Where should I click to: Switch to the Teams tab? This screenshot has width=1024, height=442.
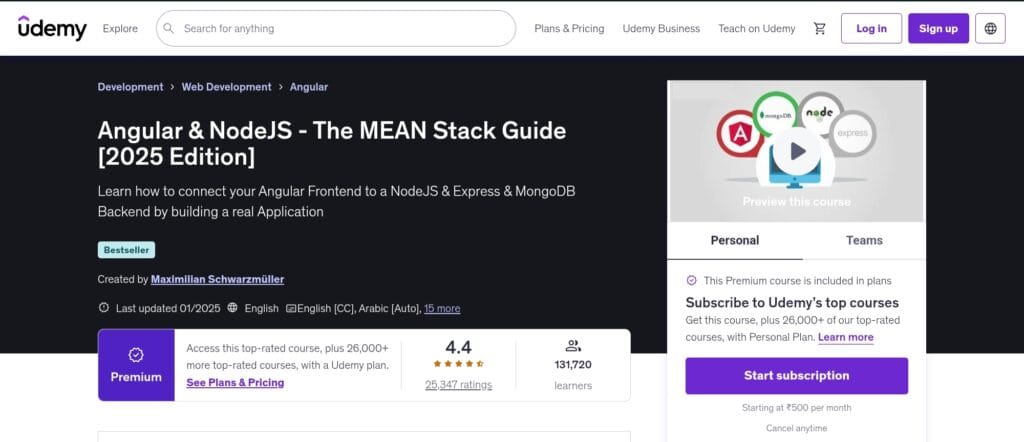[x=864, y=240]
